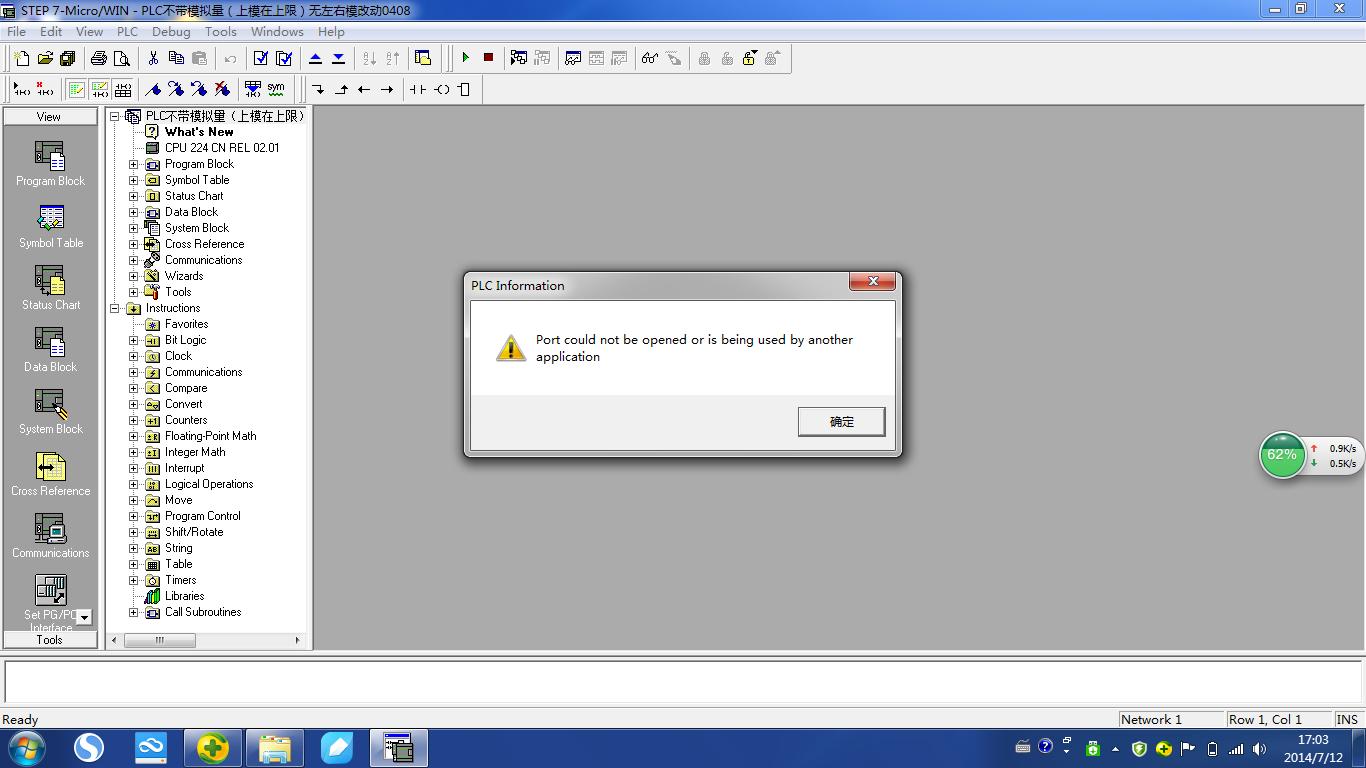Open the Debug menu
The height and width of the screenshot is (768, 1366).
tap(171, 31)
